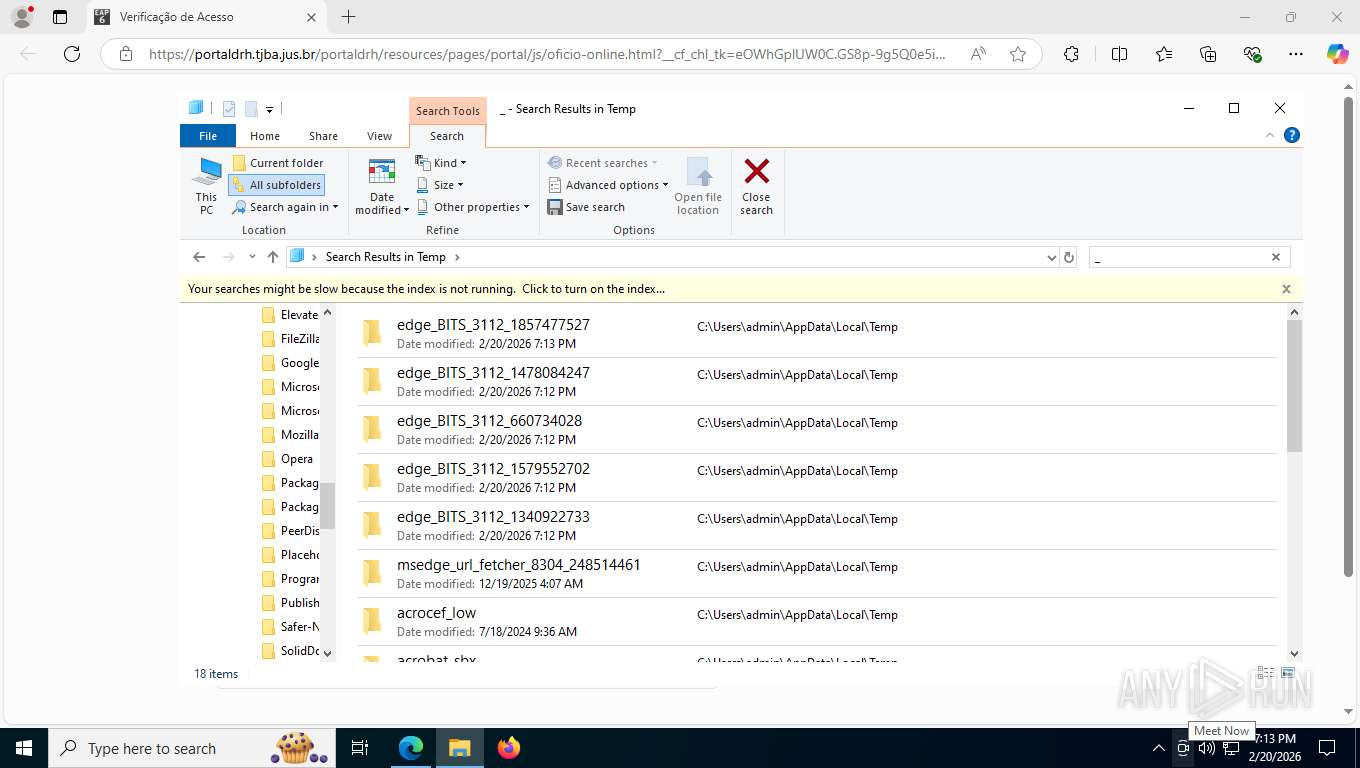The height and width of the screenshot is (768, 1360).
Task: Switch to View ribbon tab
Action: click(379, 136)
